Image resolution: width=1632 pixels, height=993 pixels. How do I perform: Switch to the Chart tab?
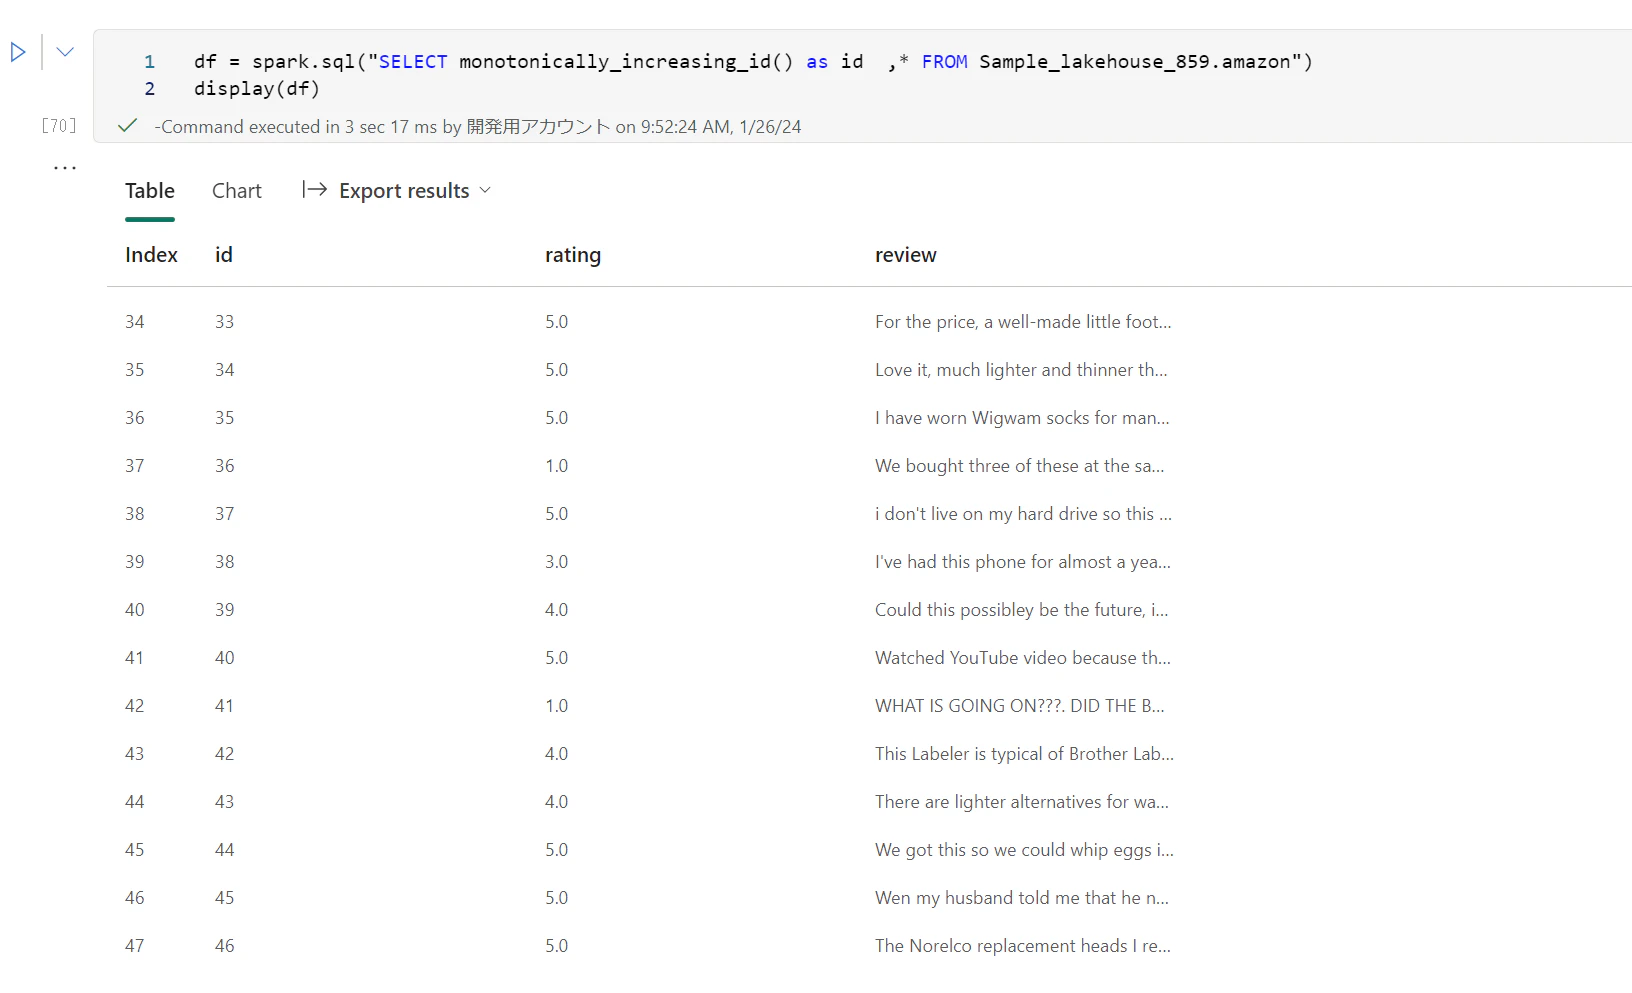click(x=237, y=191)
